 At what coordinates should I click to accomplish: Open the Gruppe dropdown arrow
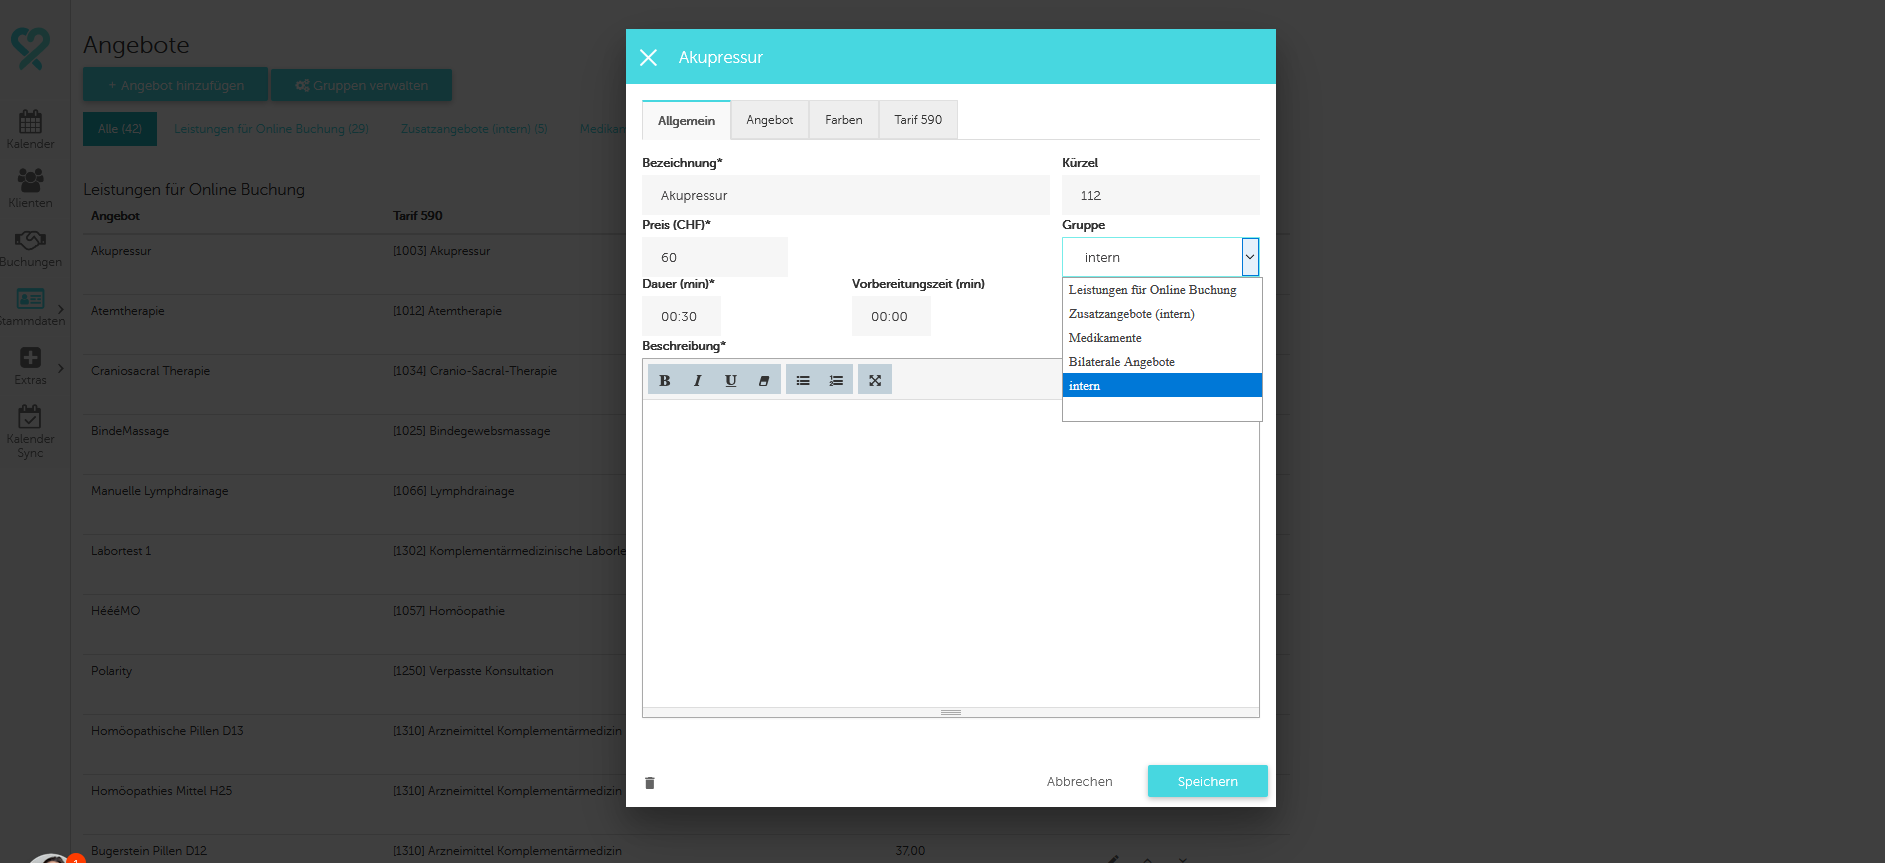pos(1249,257)
